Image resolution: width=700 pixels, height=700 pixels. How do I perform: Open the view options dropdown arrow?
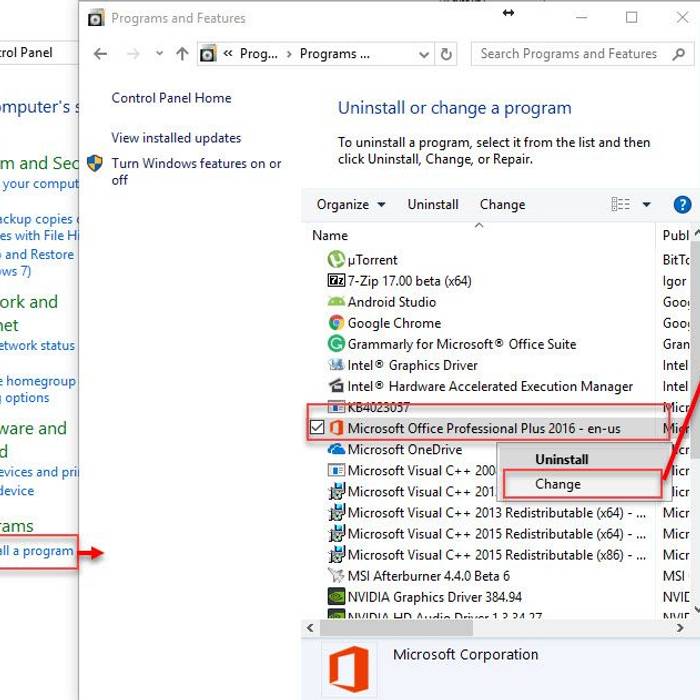tap(646, 205)
